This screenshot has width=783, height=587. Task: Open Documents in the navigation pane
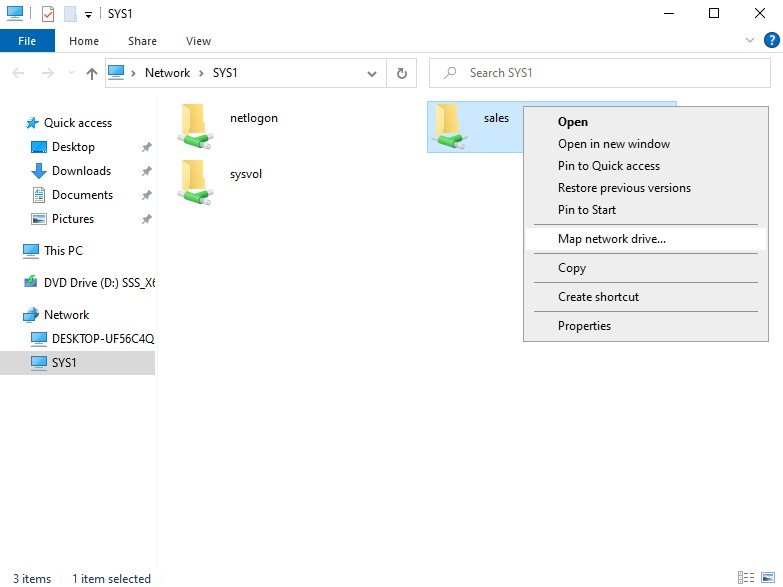[x=82, y=195]
